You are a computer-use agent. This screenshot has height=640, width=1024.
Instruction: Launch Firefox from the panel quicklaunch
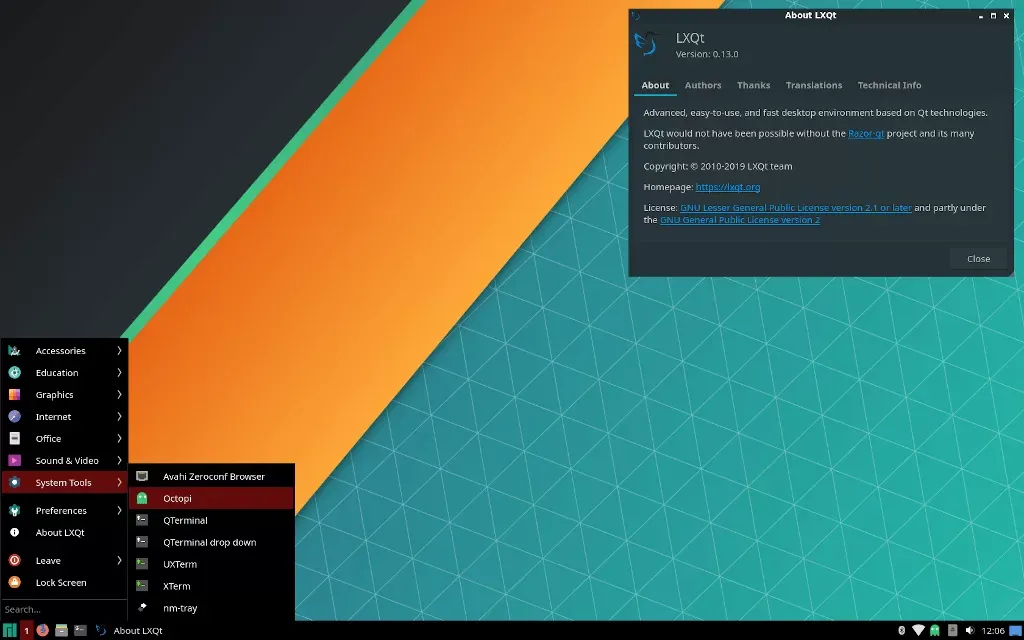click(42, 630)
